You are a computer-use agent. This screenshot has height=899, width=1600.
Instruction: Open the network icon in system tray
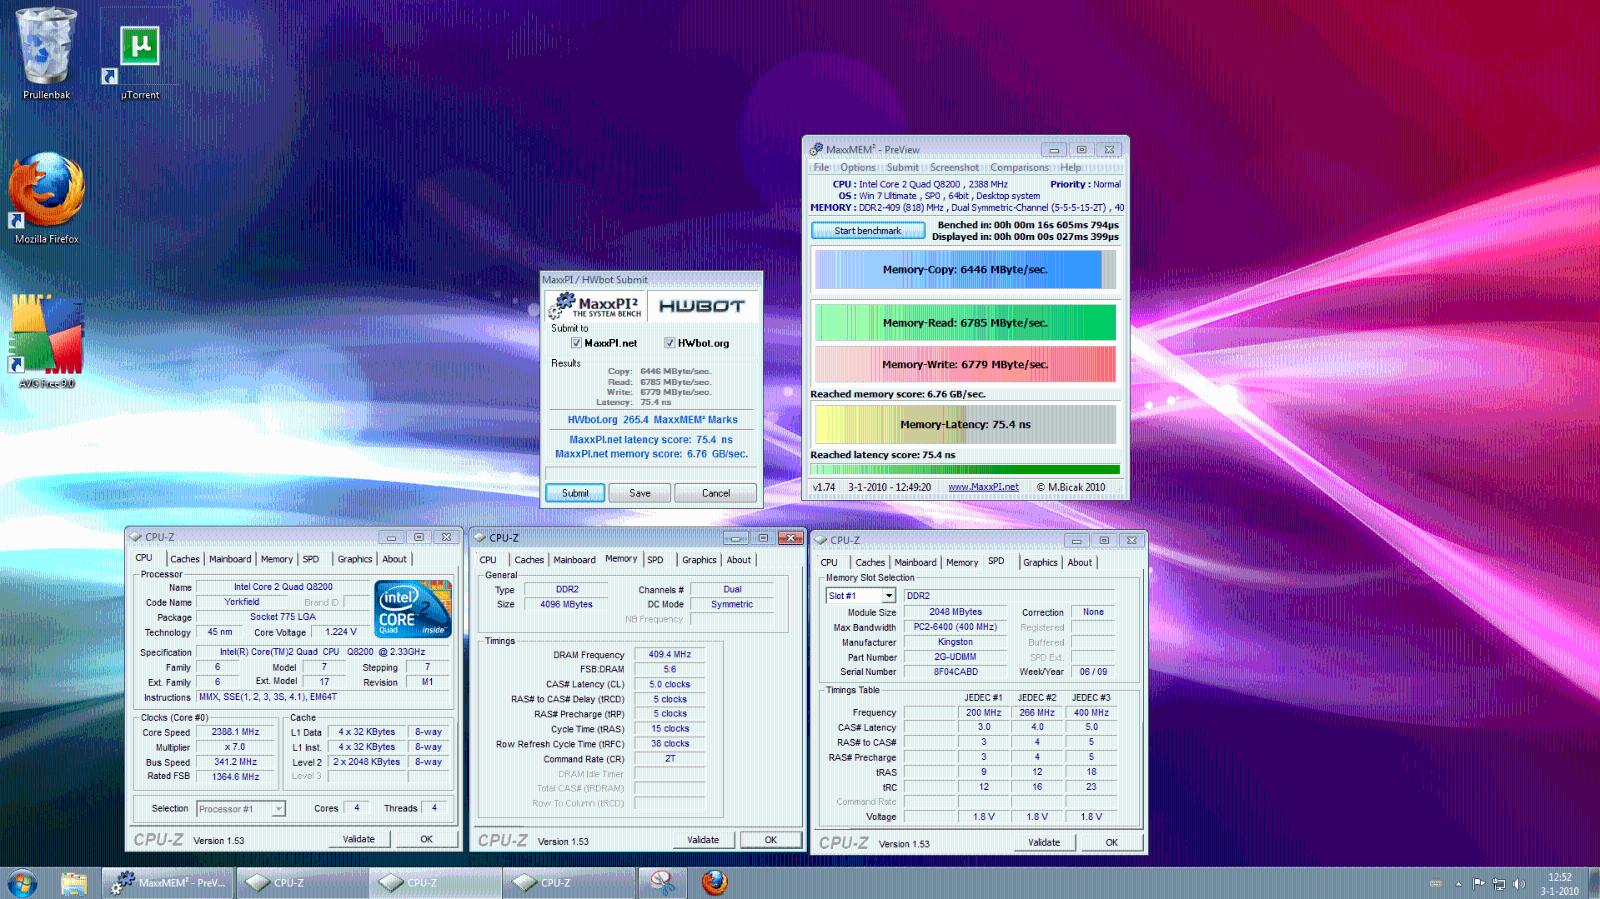pyautogui.click(x=1499, y=883)
